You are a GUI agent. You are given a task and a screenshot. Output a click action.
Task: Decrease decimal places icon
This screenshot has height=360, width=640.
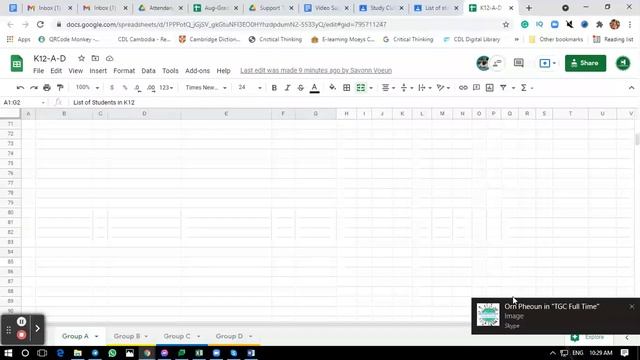coord(138,88)
